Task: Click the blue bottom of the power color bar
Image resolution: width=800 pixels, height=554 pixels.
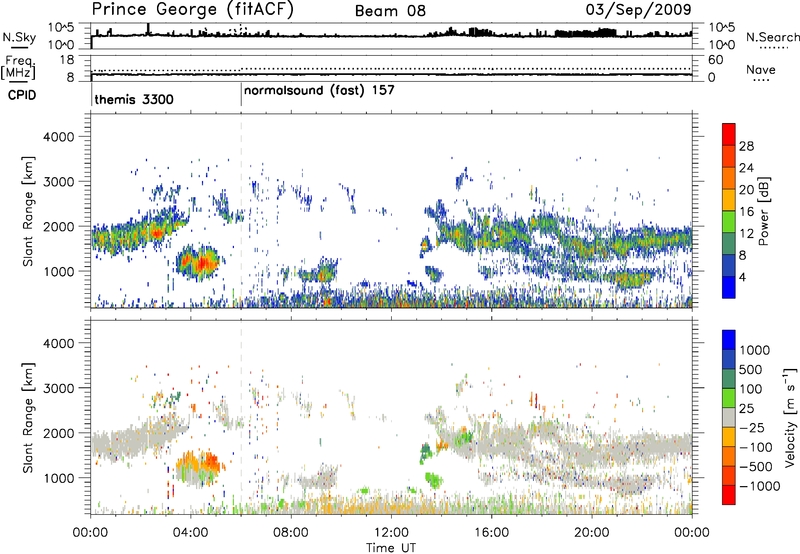Action: (x=729, y=288)
